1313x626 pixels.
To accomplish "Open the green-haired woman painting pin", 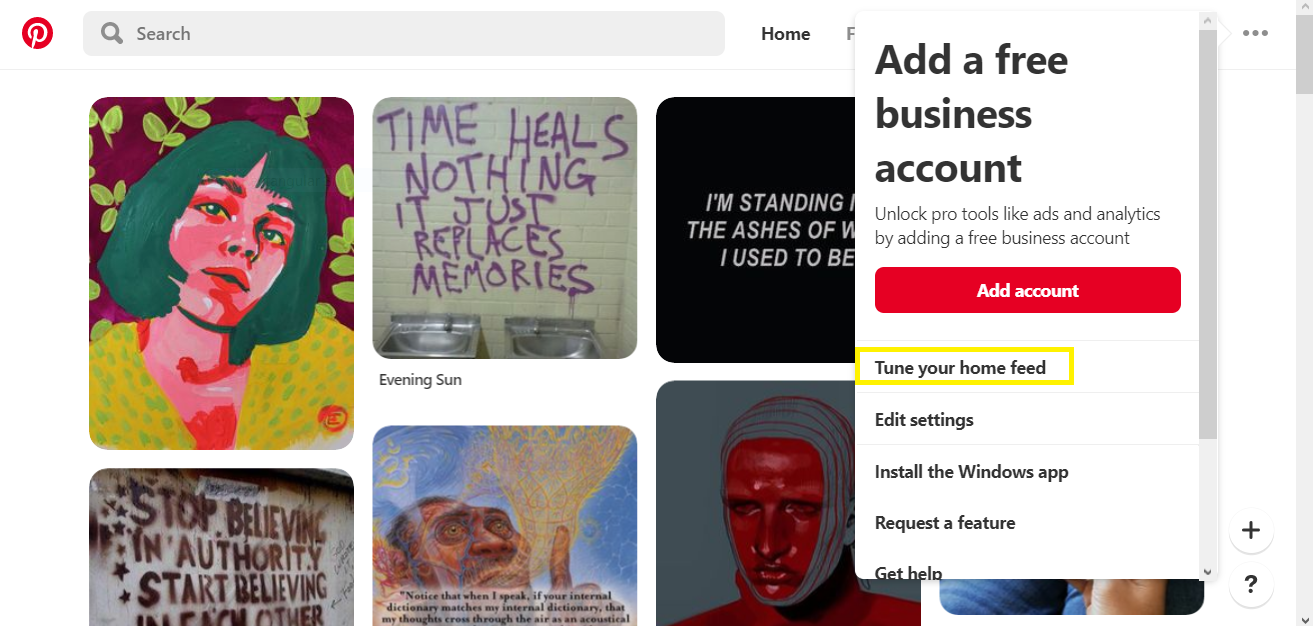I will (x=221, y=273).
